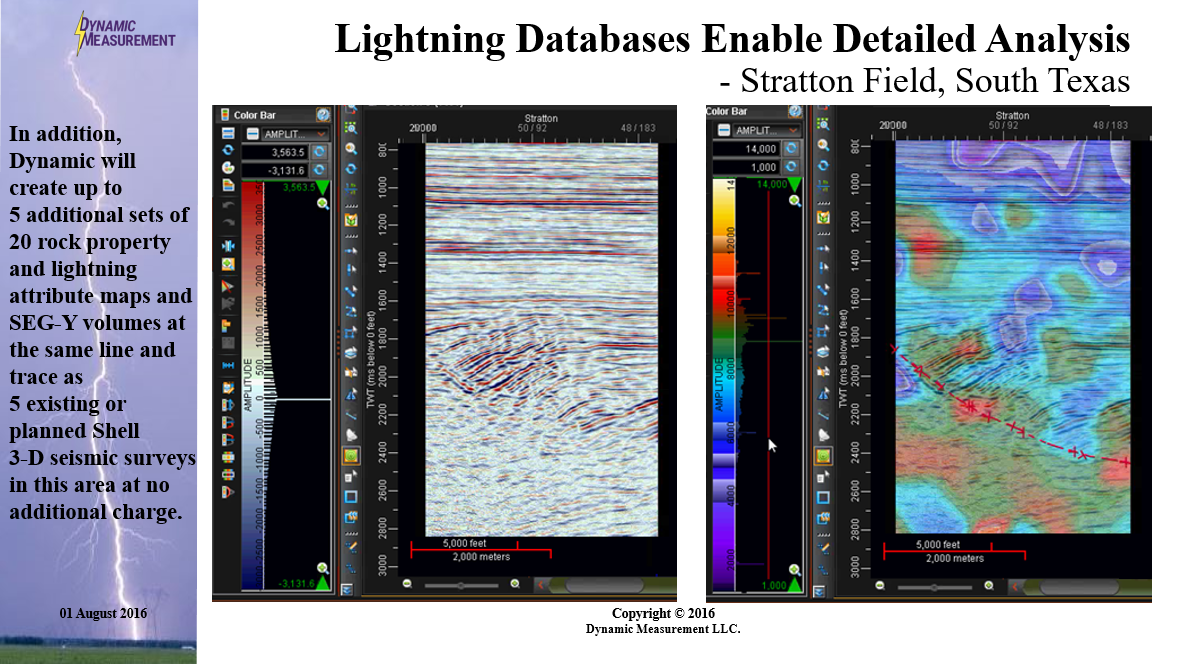The width and height of the screenshot is (1179, 664).
Task: Toggle highlighted green square tool in right viewer
Action: (x=823, y=456)
